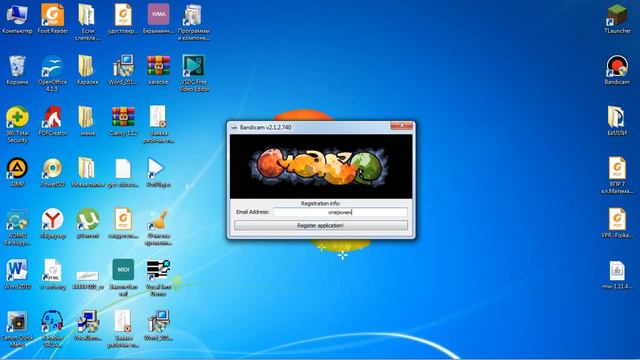Click the colorful graffiti banner image
640x360 pixels.
point(321,166)
